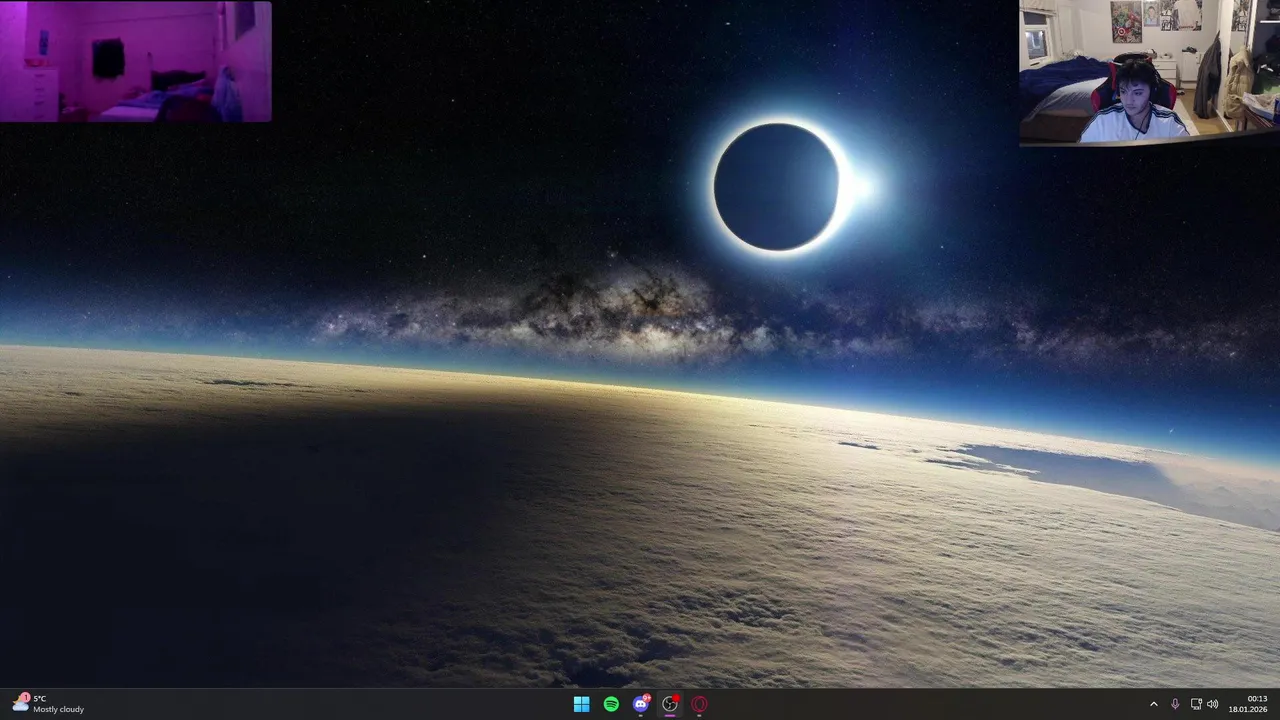
Task: Switch to OBS Studio in taskbar
Action: tap(670, 704)
